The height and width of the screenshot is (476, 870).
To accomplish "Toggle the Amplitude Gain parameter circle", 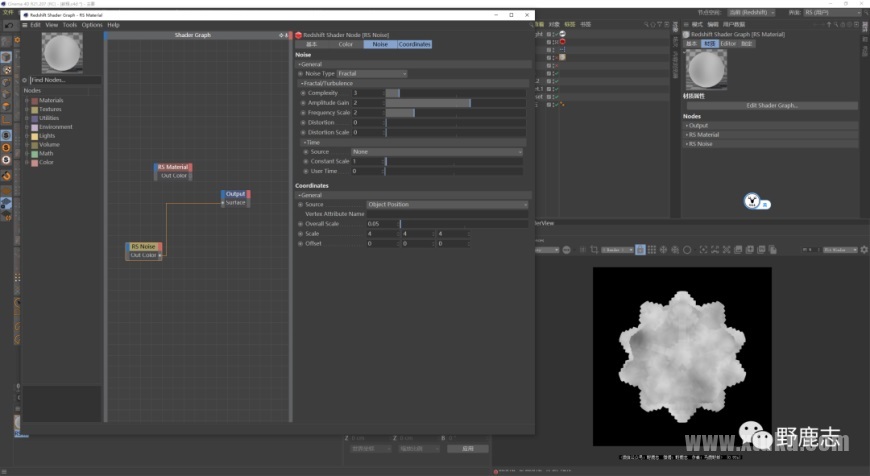I will (x=303, y=103).
